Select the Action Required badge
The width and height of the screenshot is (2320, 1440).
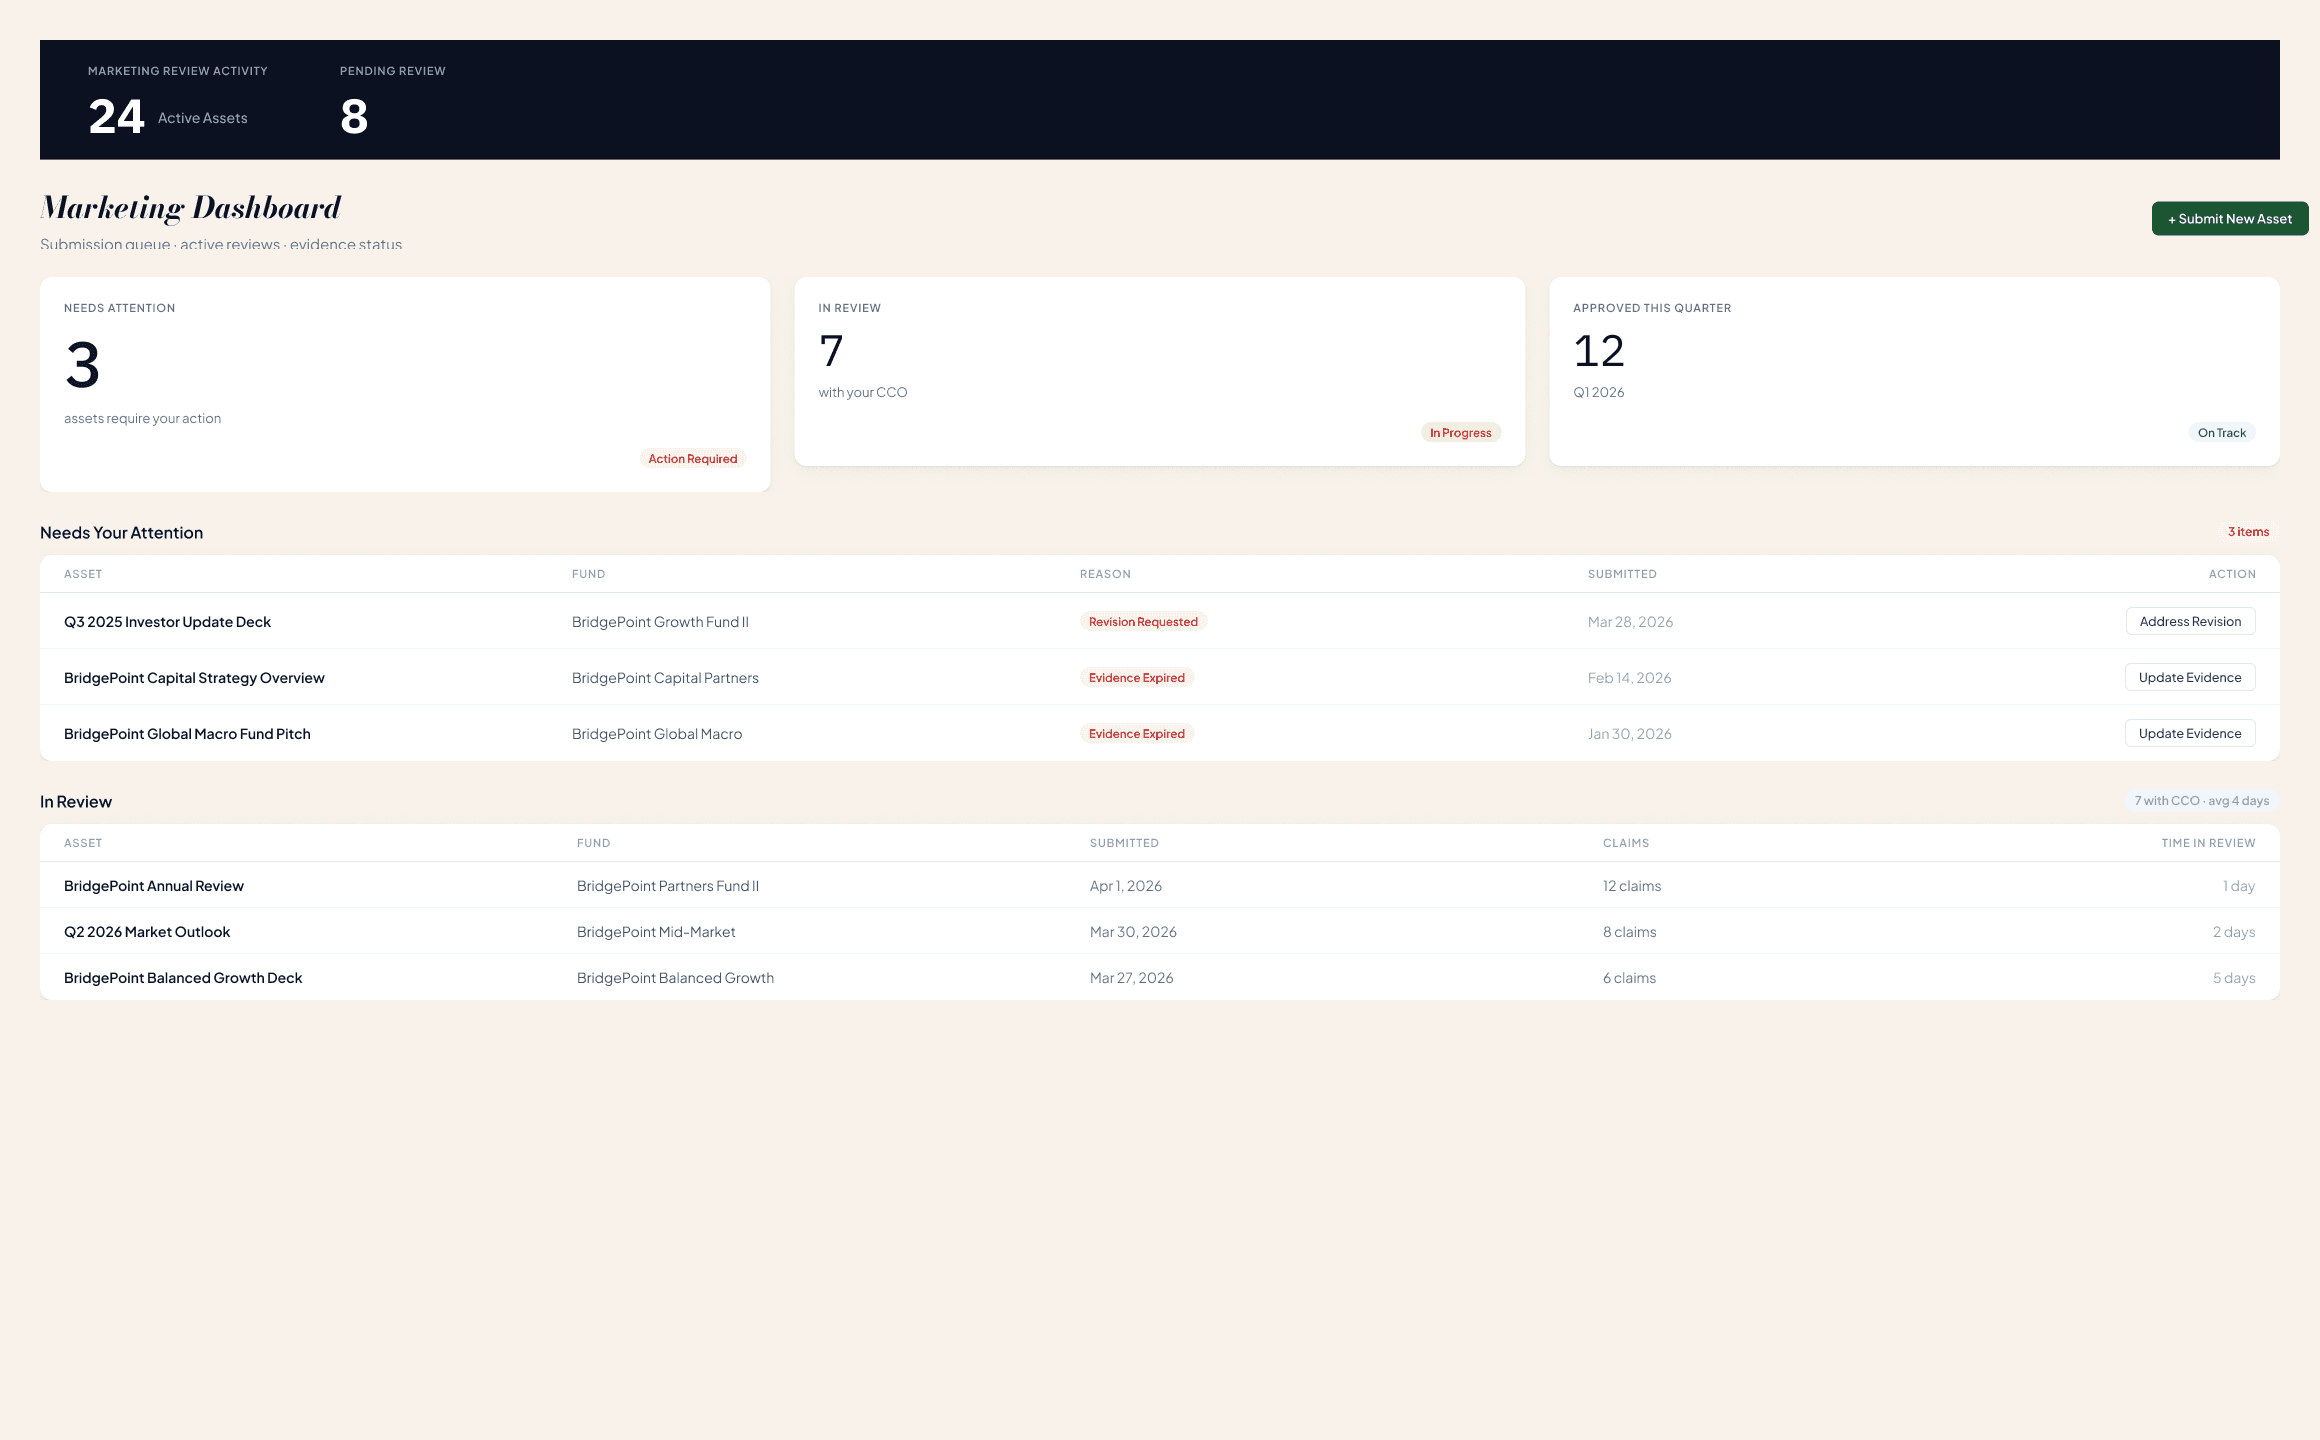(x=692, y=458)
